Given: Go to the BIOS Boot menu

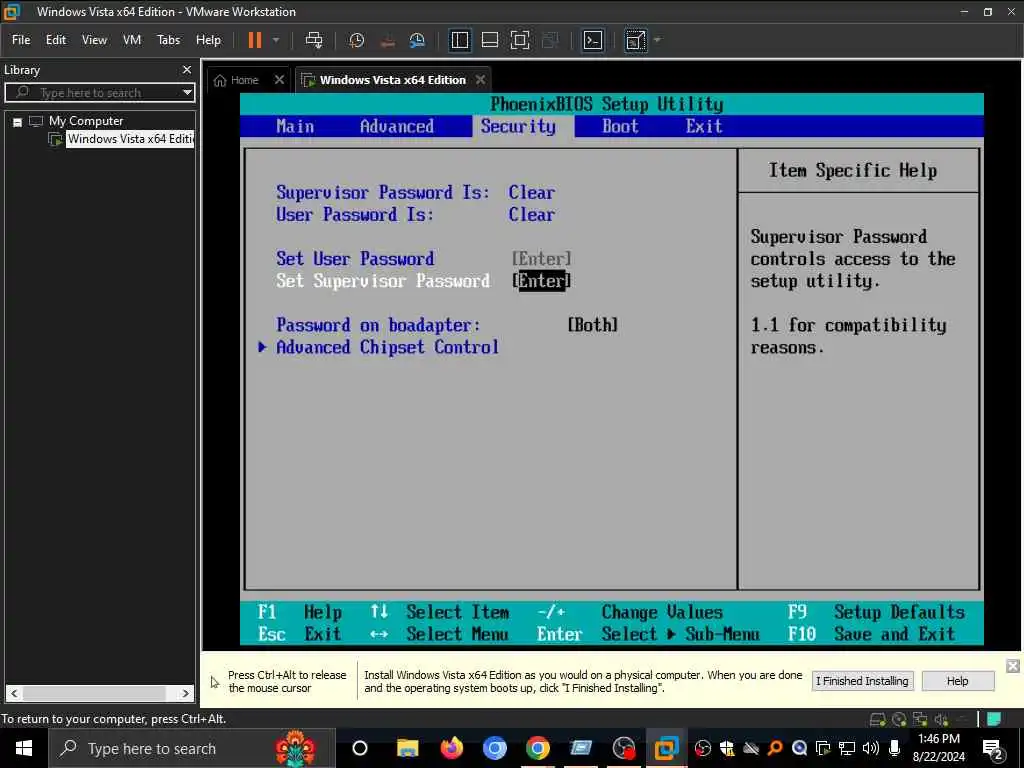Looking at the screenshot, I should [x=620, y=127].
